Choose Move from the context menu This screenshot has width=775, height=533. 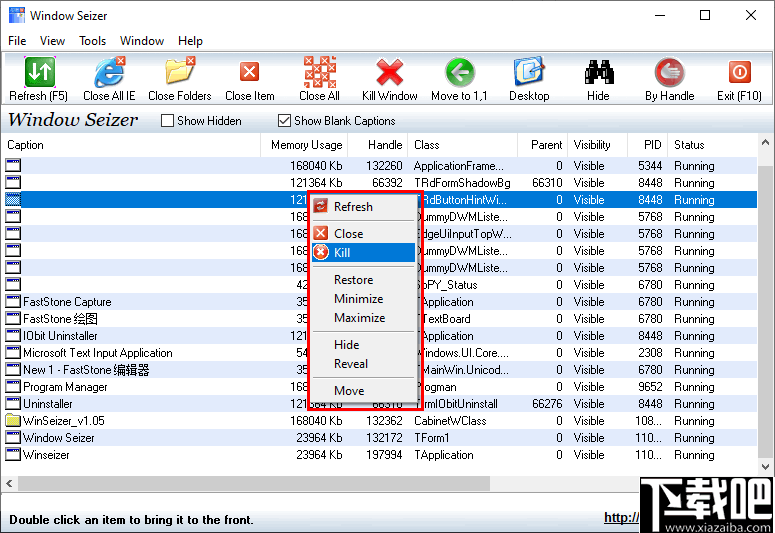[364, 391]
